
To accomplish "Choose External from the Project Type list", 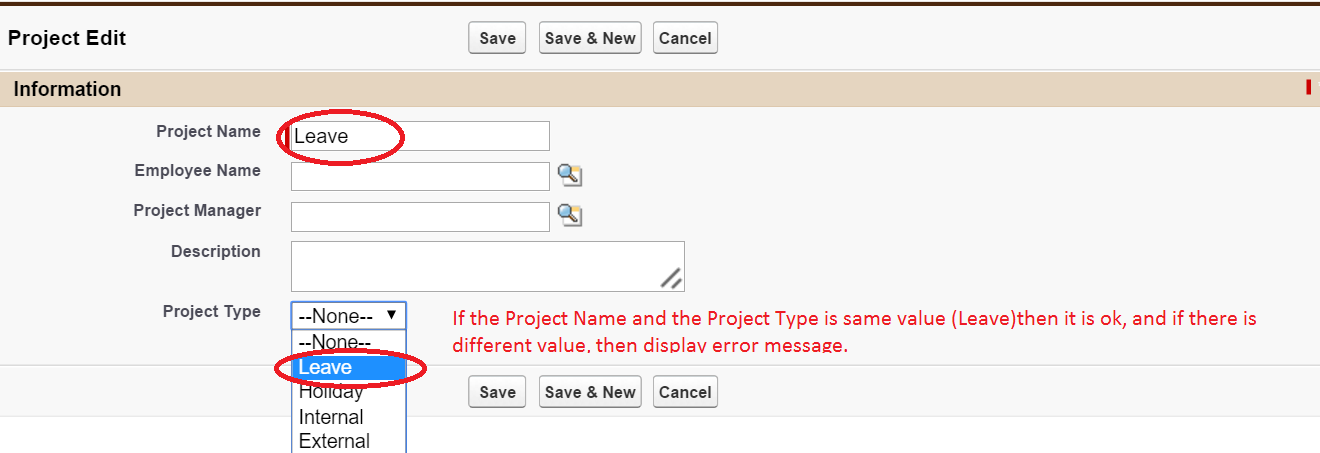I will pyautogui.click(x=334, y=441).
